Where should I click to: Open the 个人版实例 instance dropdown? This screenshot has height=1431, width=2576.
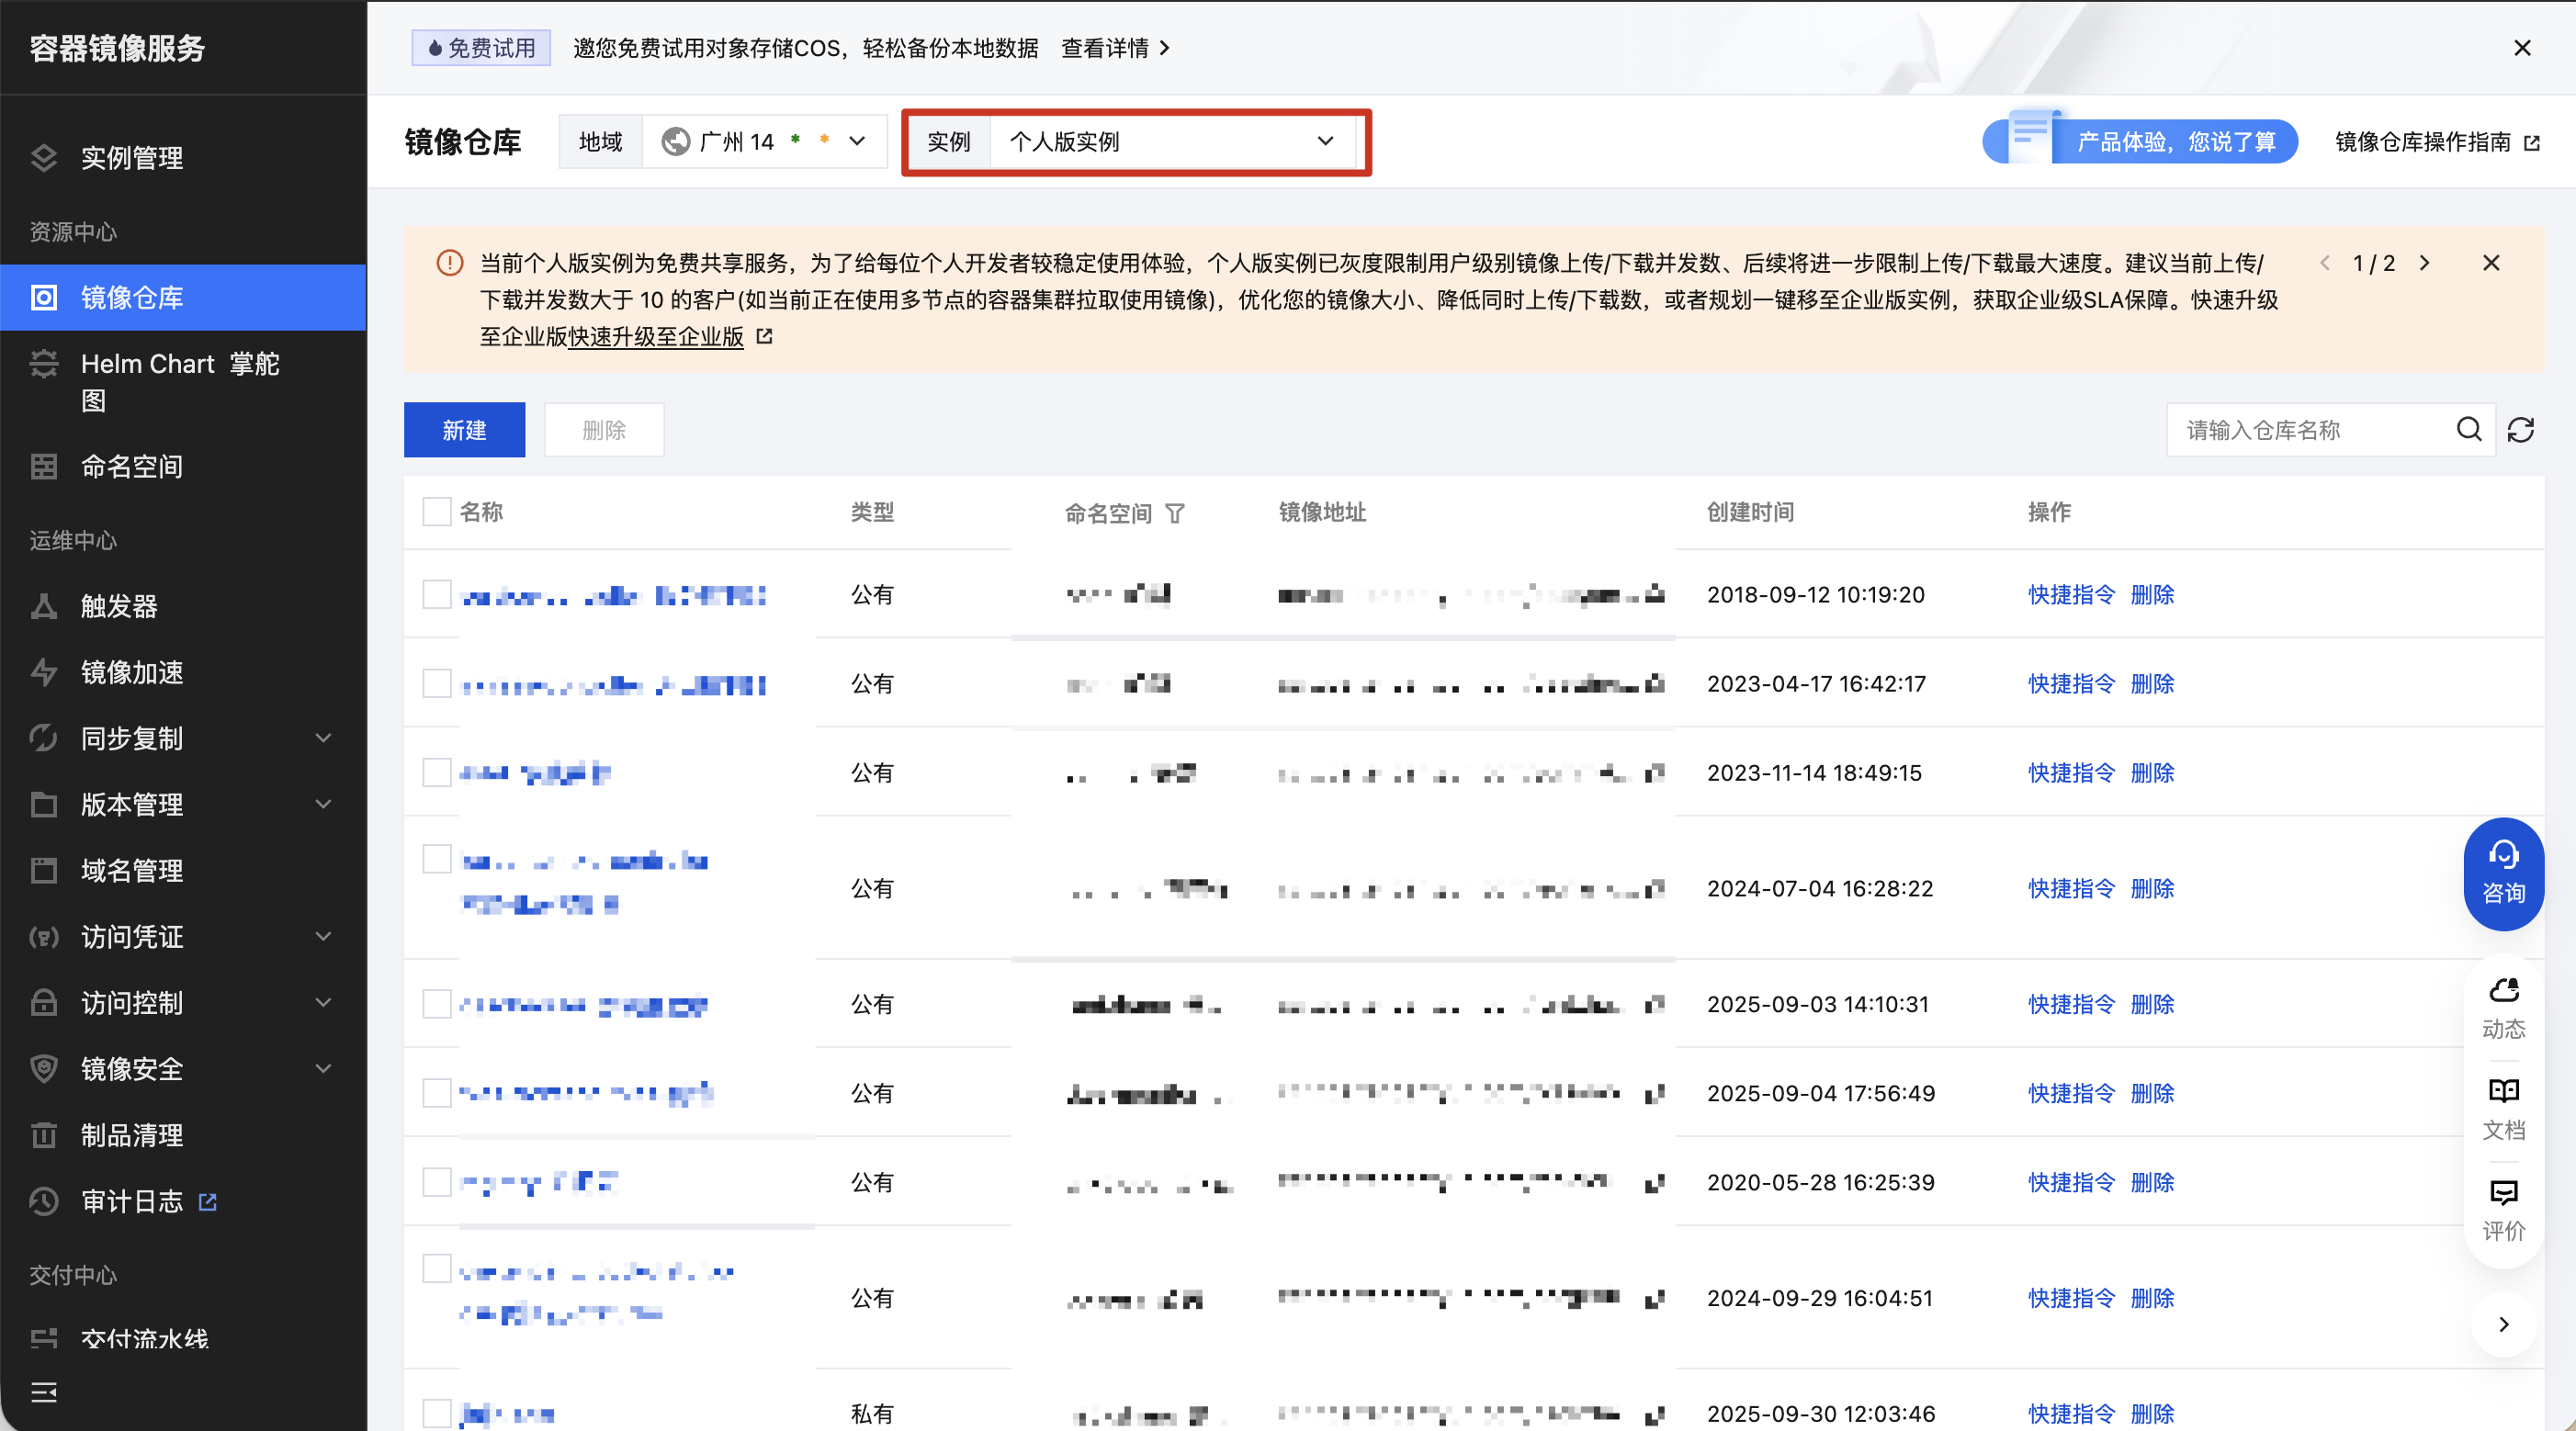pyautogui.click(x=1170, y=142)
